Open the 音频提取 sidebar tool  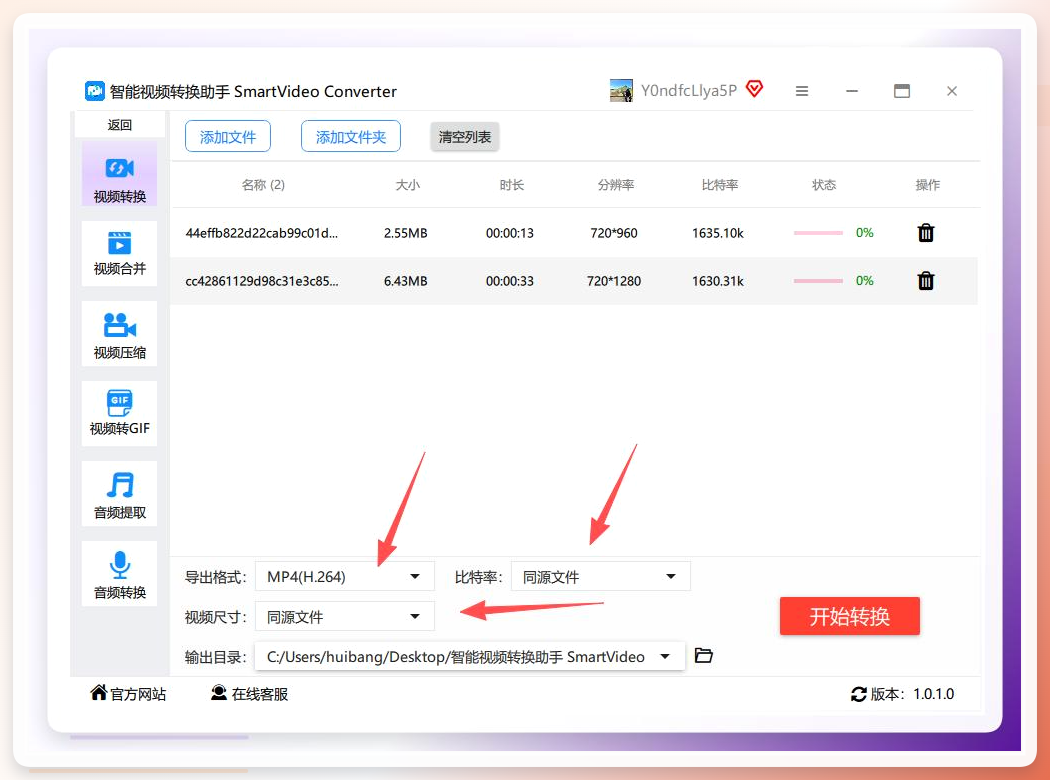point(119,493)
